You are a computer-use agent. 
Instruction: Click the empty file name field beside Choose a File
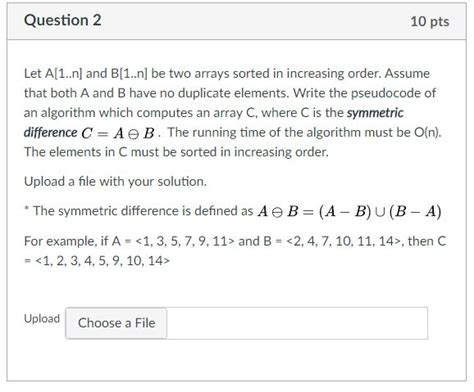[x=297, y=323]
